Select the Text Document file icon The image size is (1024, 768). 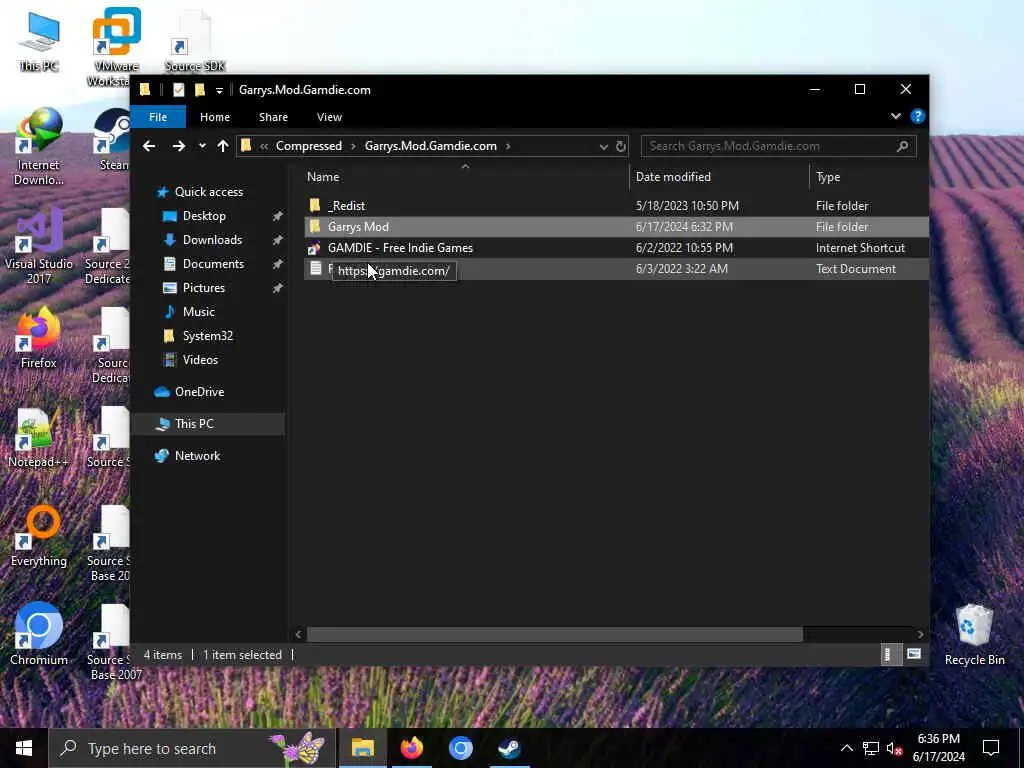[x=315, y=268]
